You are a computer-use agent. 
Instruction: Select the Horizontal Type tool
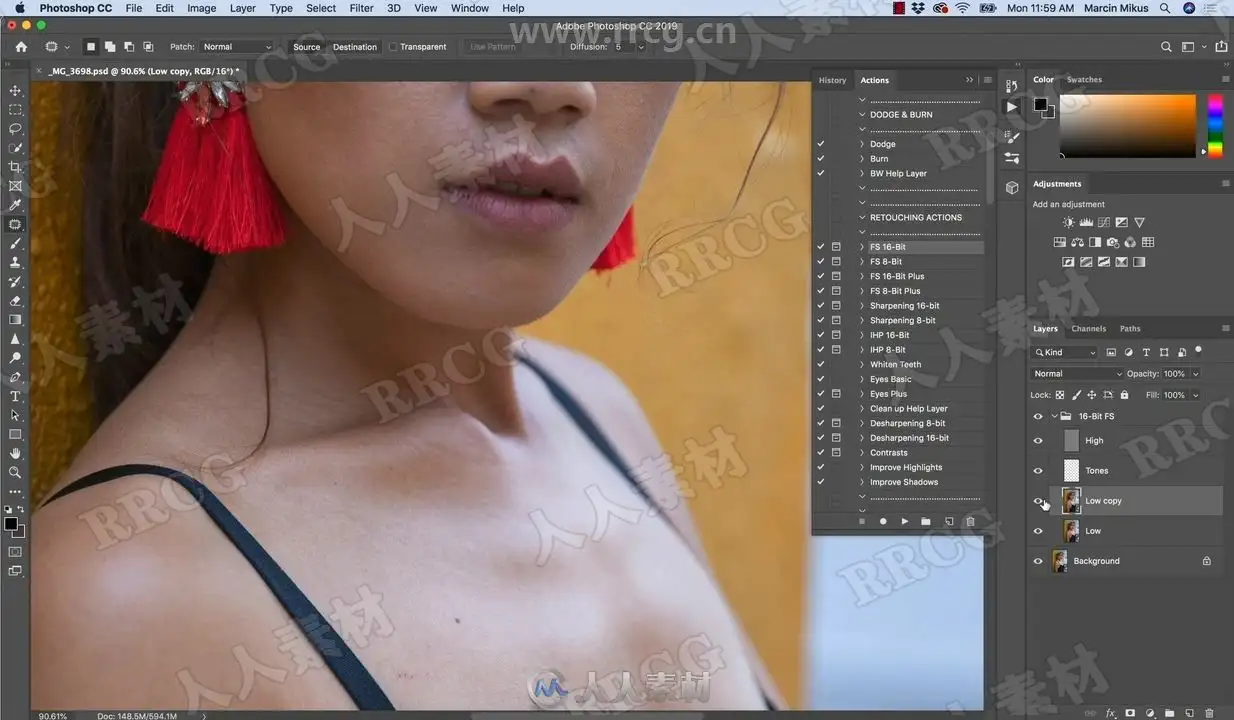pyautogui.click(x=15, y=396)
